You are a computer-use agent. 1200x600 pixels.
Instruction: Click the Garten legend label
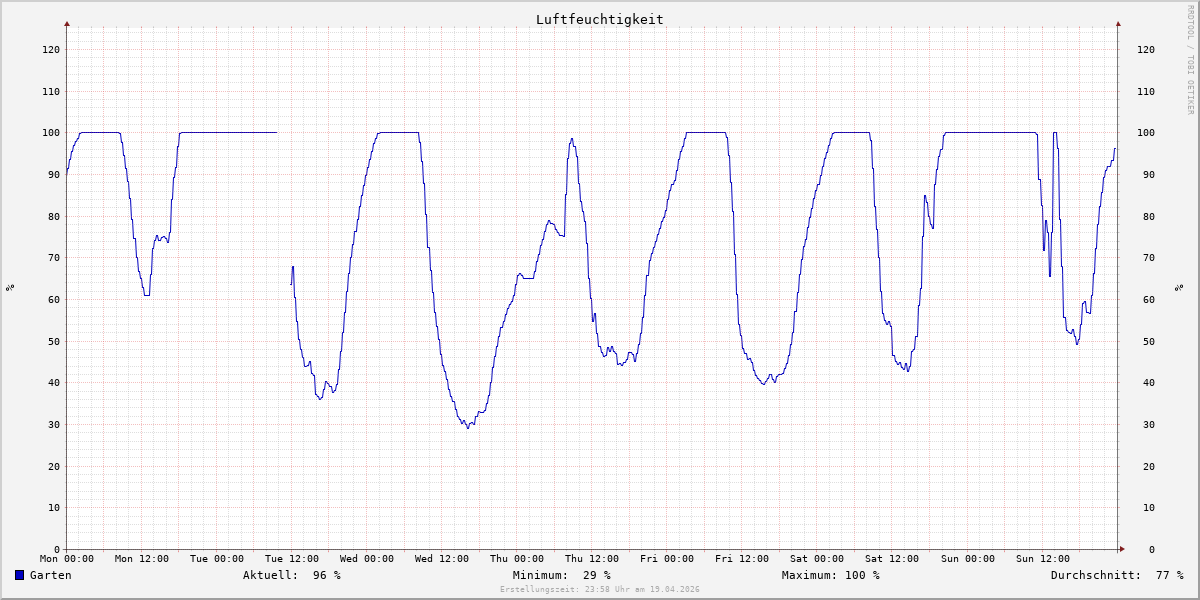click(50, 575)
